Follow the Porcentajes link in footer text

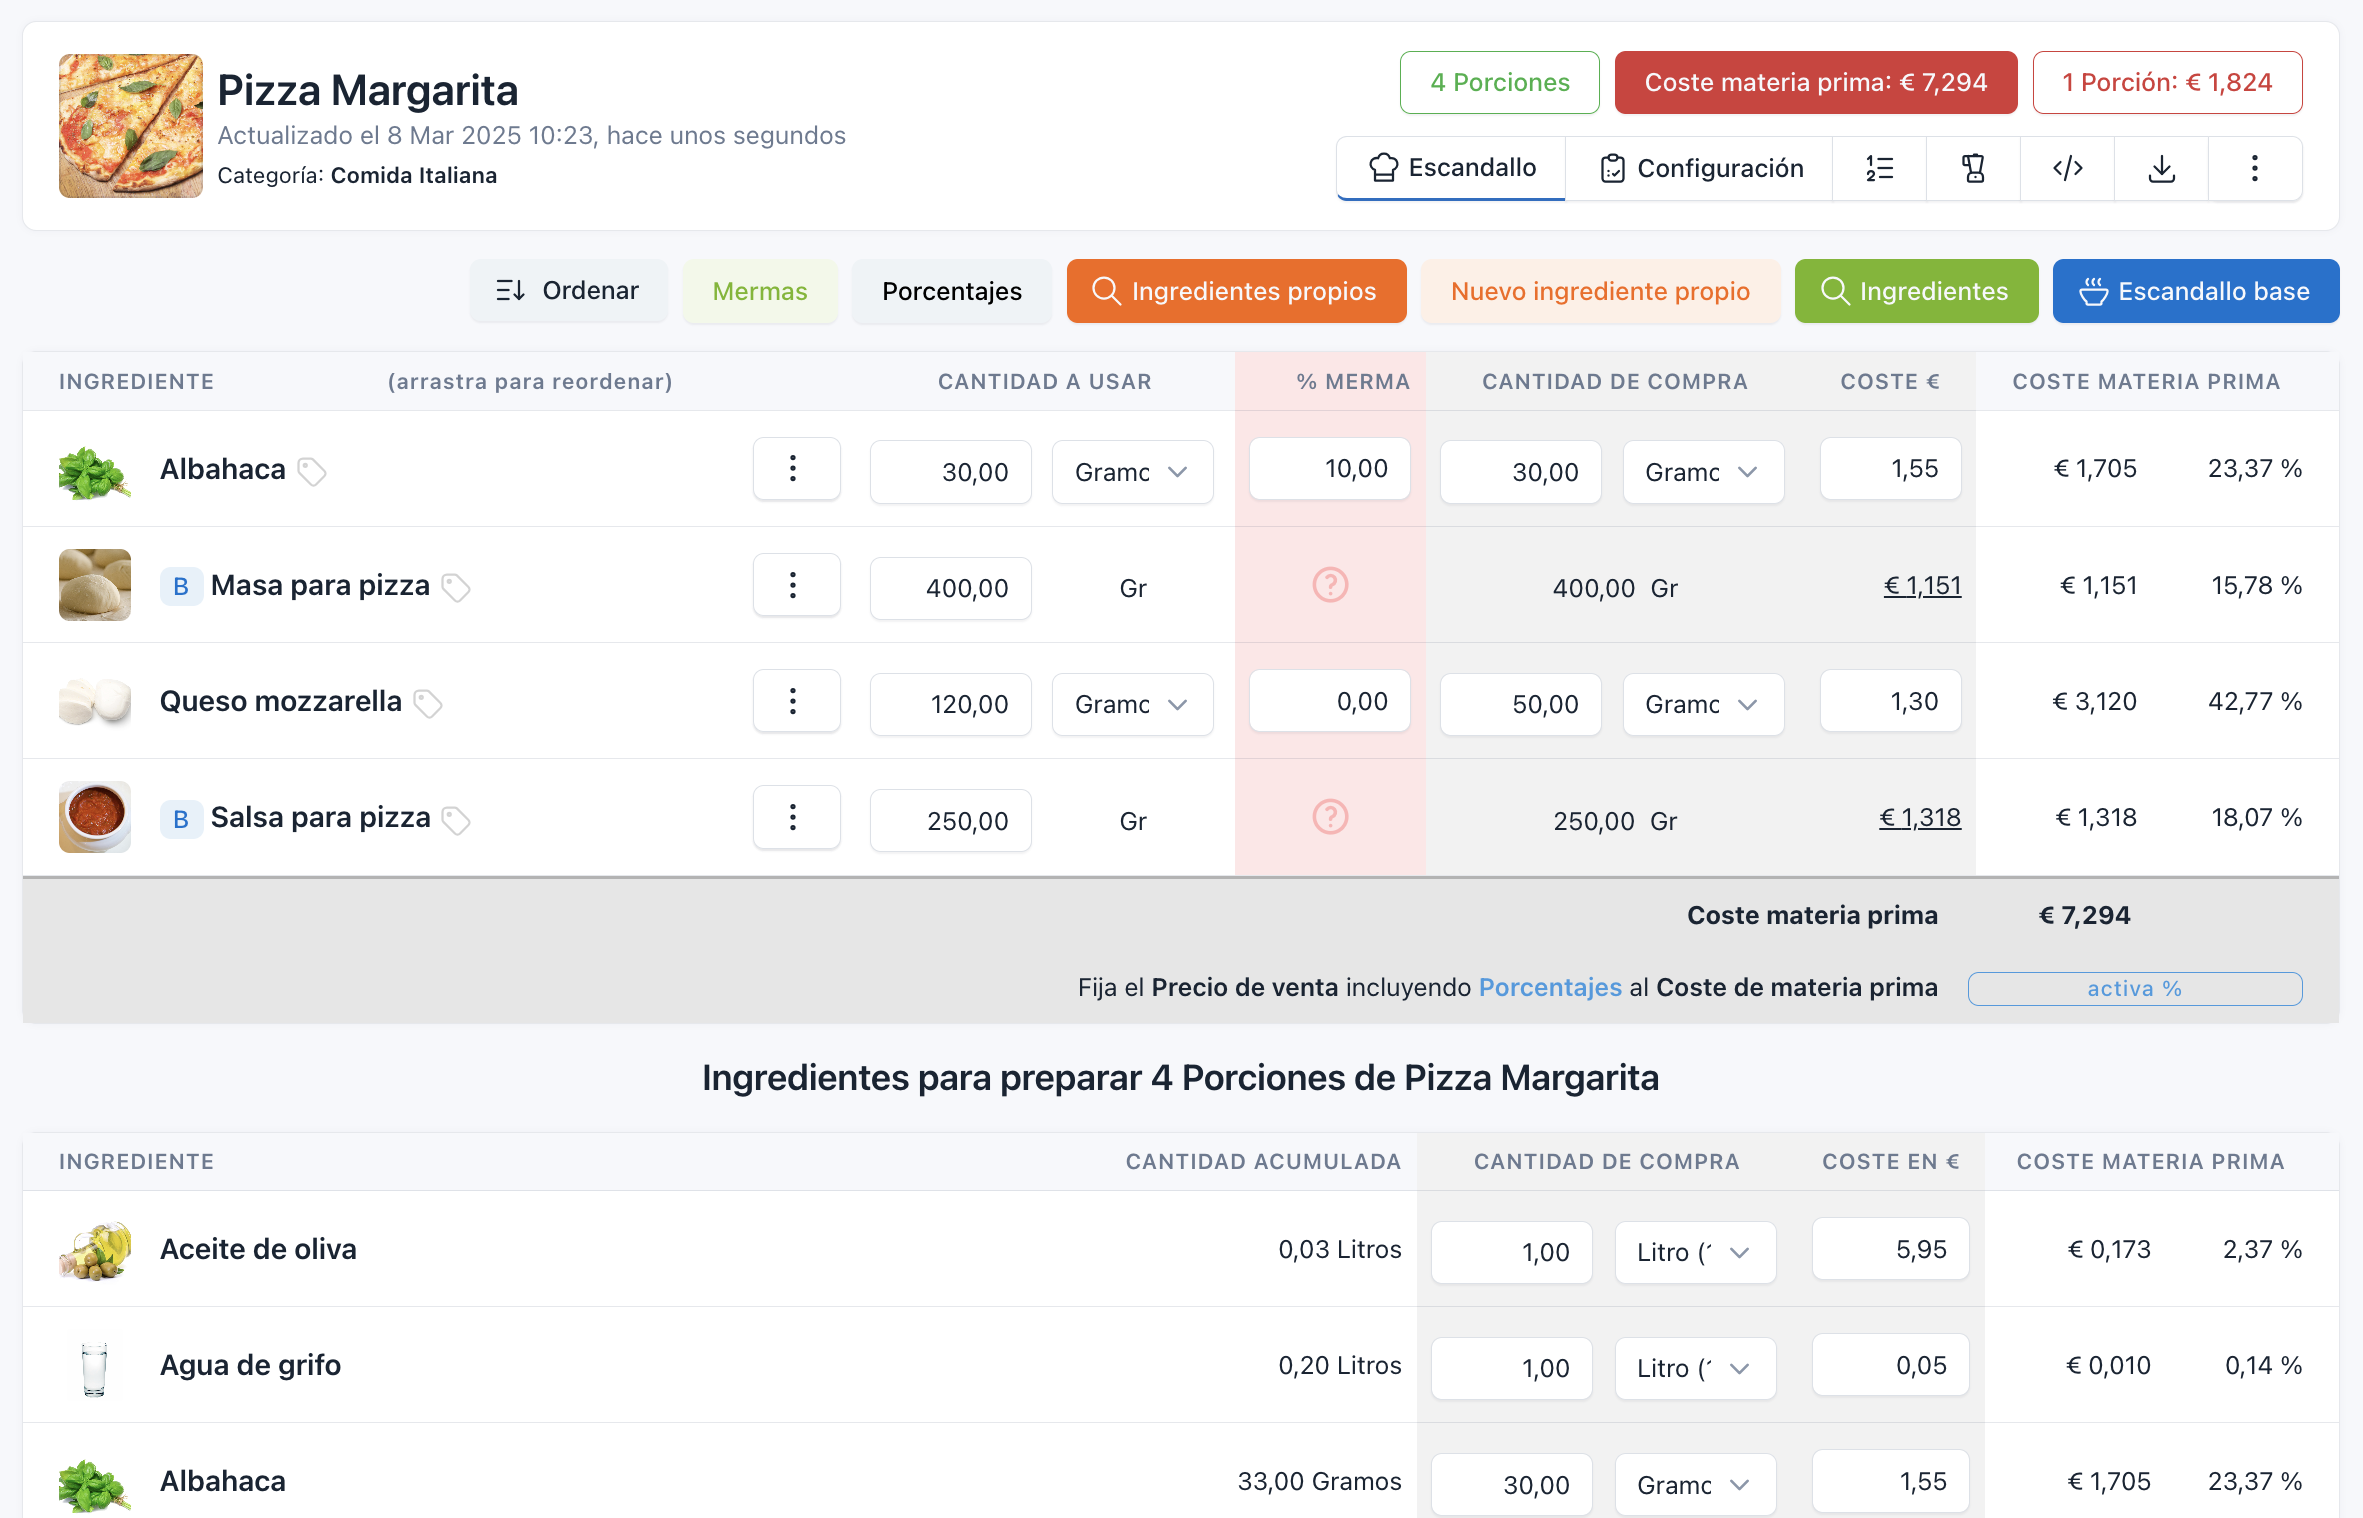[1550, 987]
